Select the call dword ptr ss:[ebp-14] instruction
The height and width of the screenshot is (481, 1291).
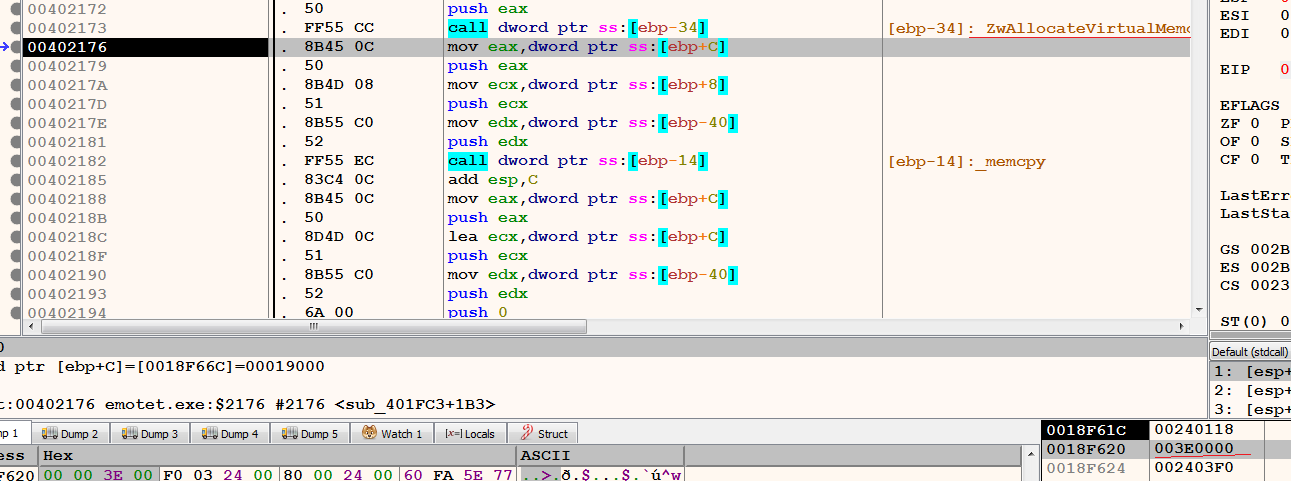point(578,161)
